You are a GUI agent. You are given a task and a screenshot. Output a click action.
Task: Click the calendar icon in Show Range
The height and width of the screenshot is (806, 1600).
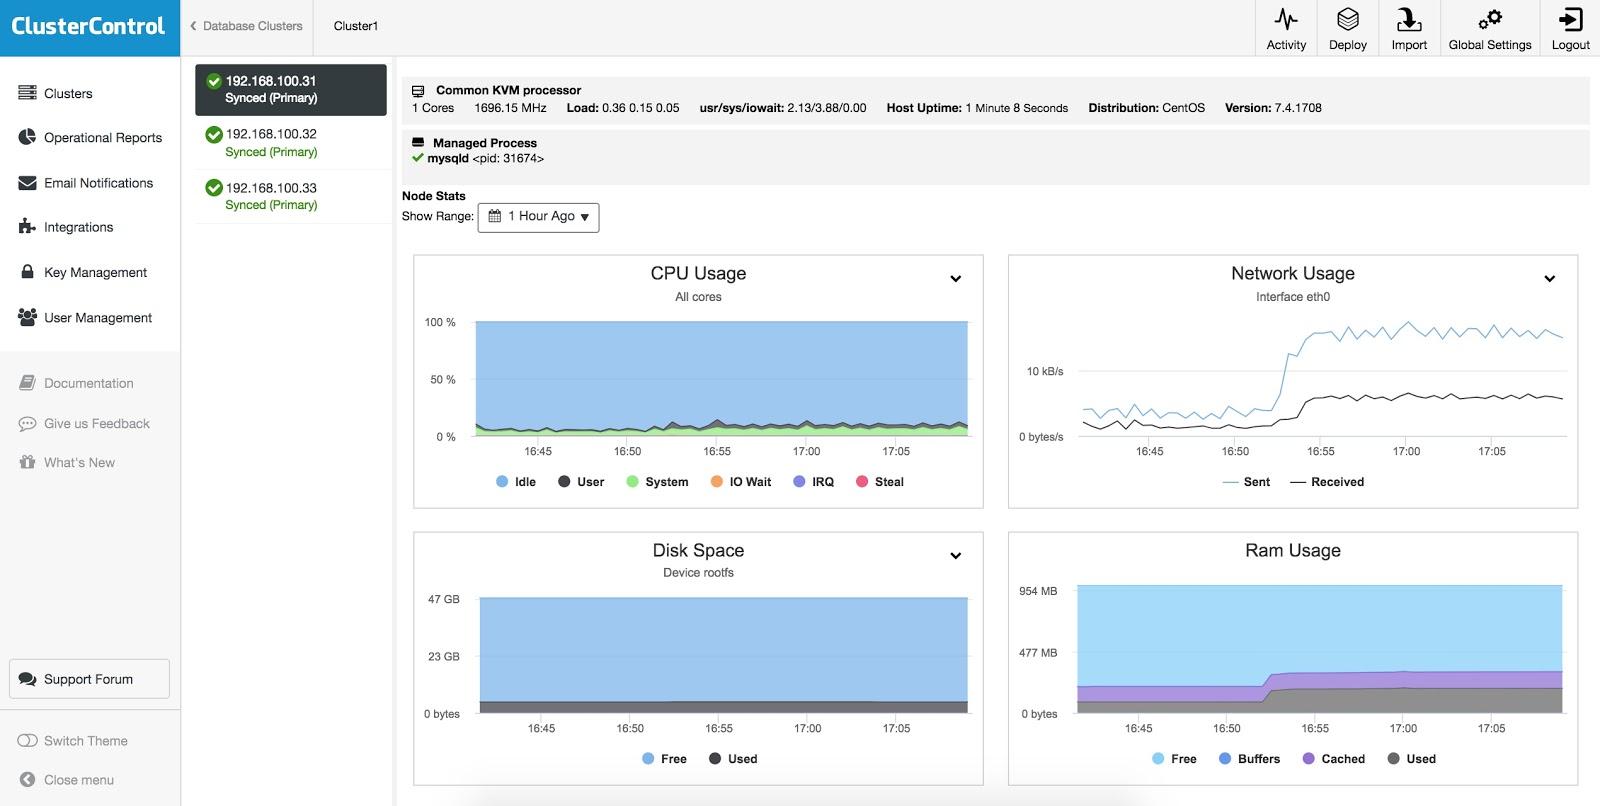494,216
